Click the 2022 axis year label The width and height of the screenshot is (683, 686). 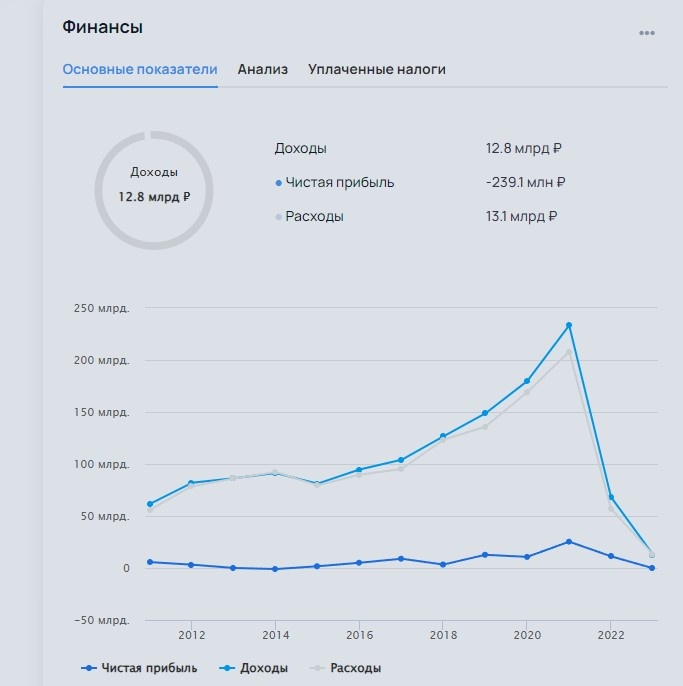pos(611,635)
